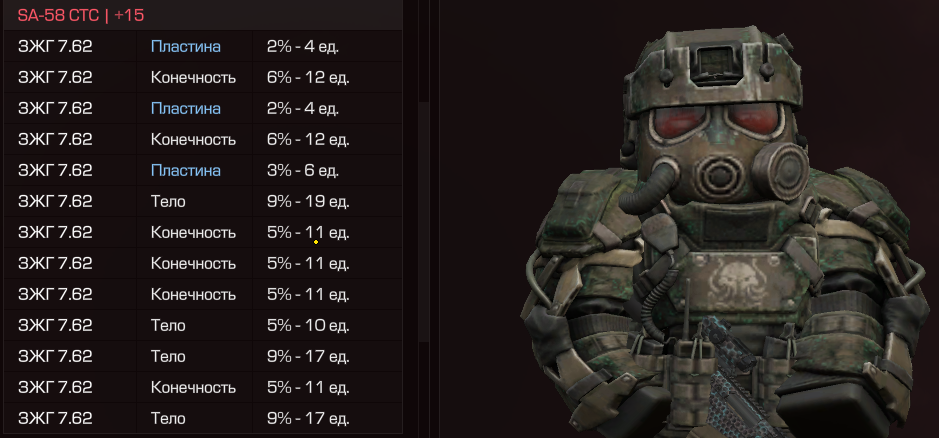This screenshot has height=438, width=939.
Task: Click the 9% - 19 ед. damage value
Action: coord(308,201)
